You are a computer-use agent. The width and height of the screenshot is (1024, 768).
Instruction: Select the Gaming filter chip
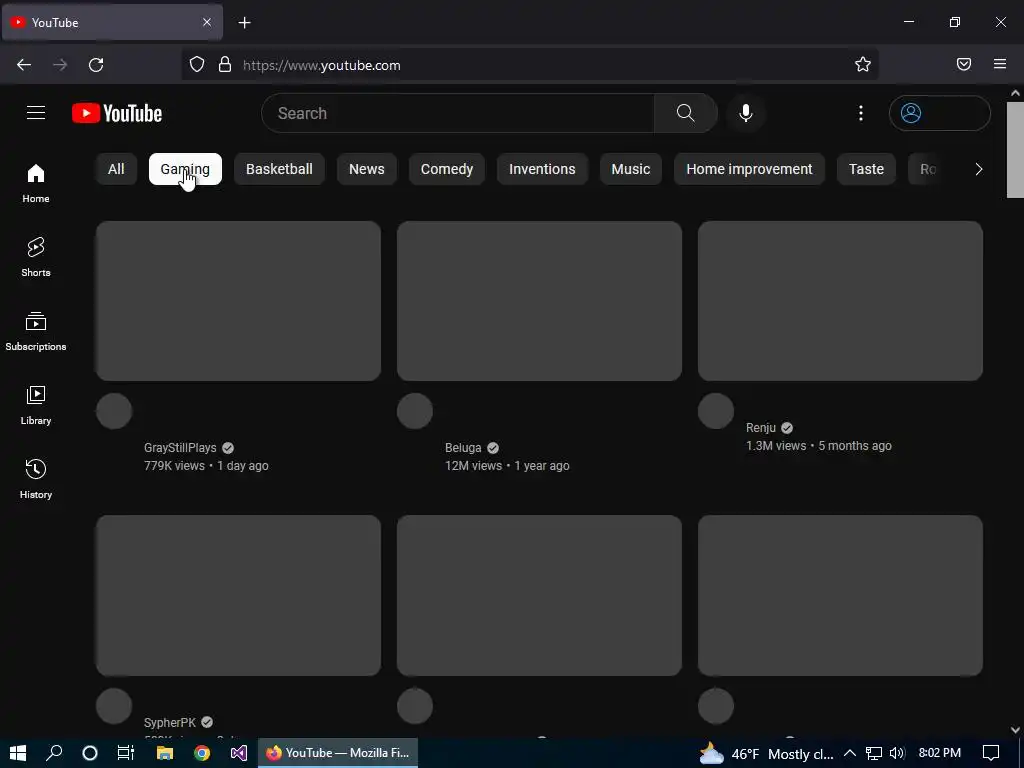(x=185, y=169)
